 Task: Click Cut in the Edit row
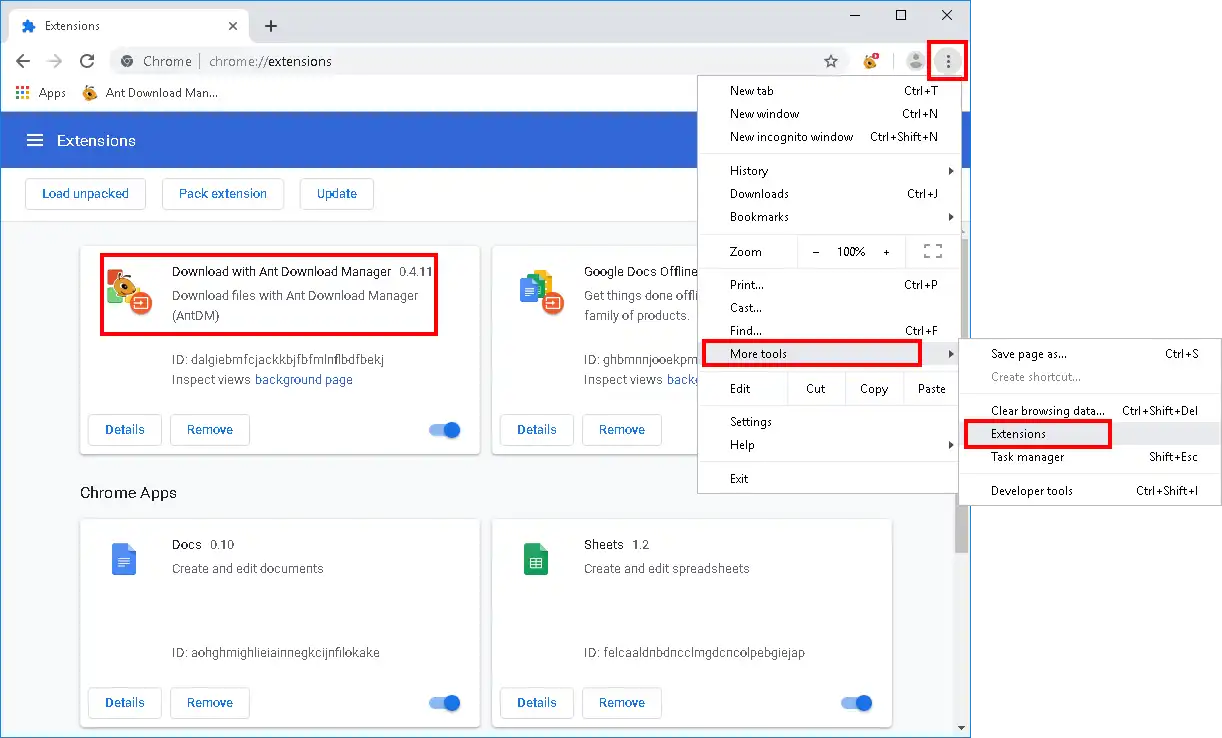coord(816,389)
